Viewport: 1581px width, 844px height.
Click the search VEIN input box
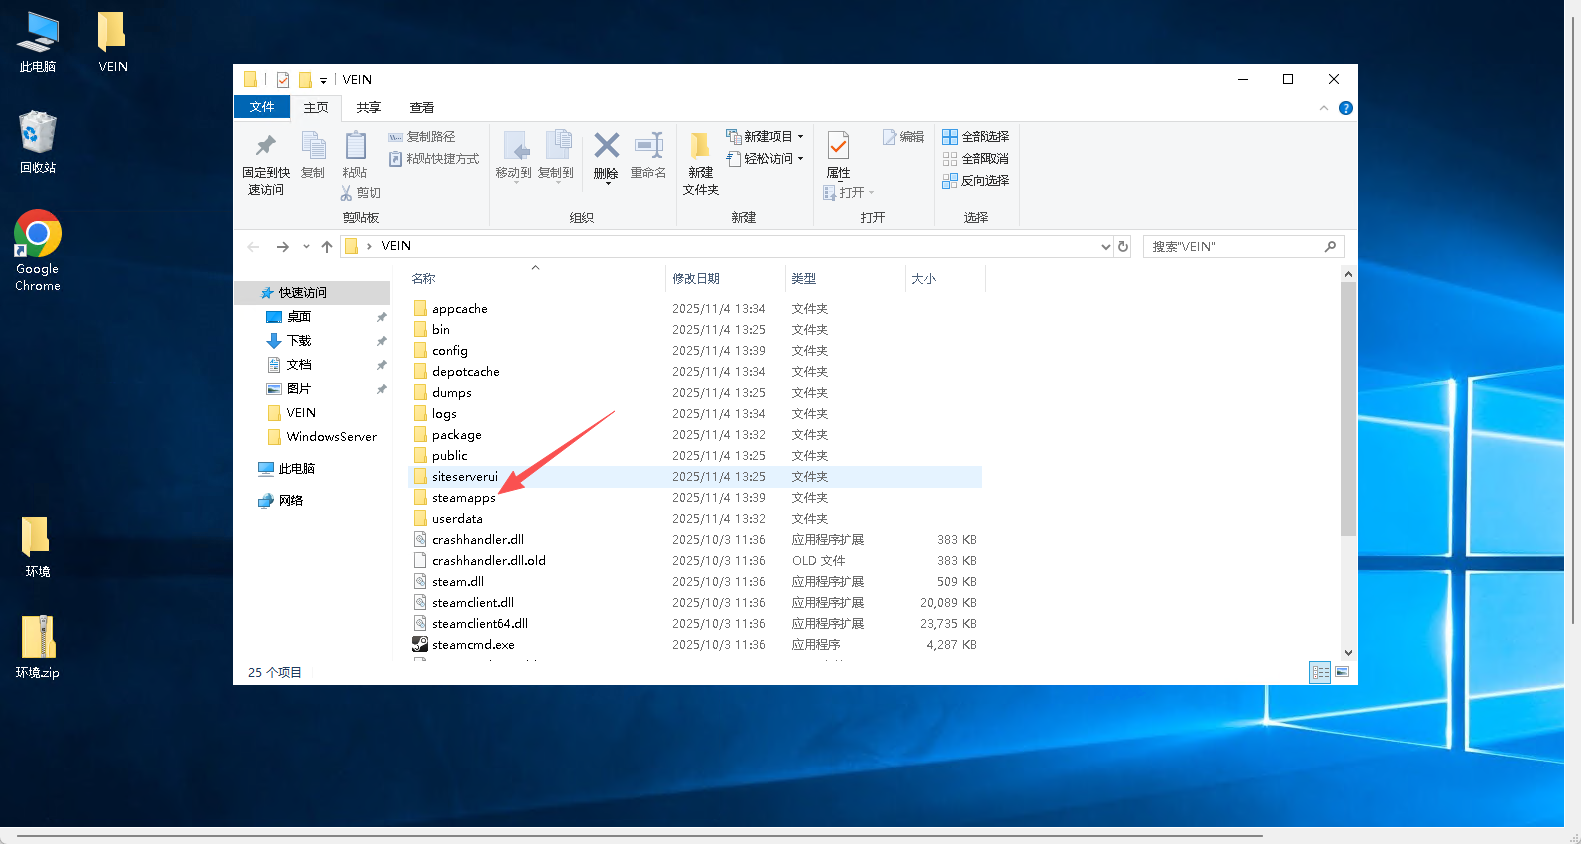[x=1233, y=247]
